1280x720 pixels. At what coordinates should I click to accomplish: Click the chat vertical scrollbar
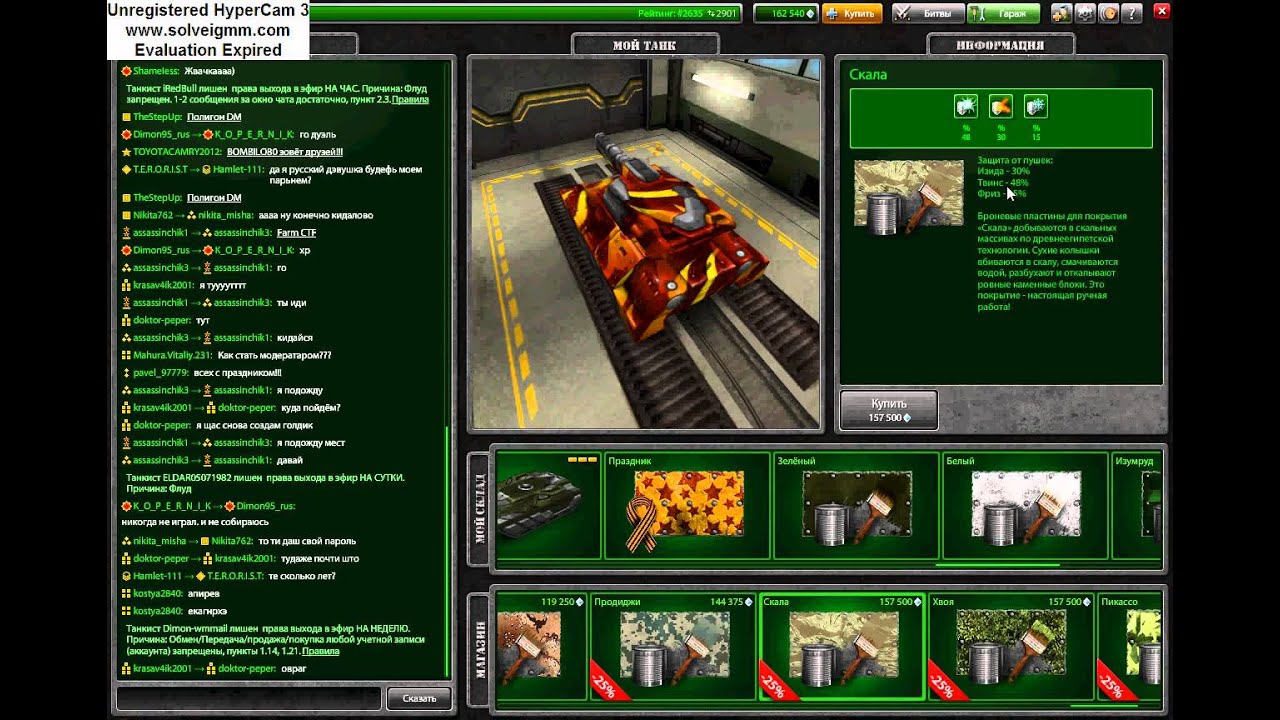447,550
